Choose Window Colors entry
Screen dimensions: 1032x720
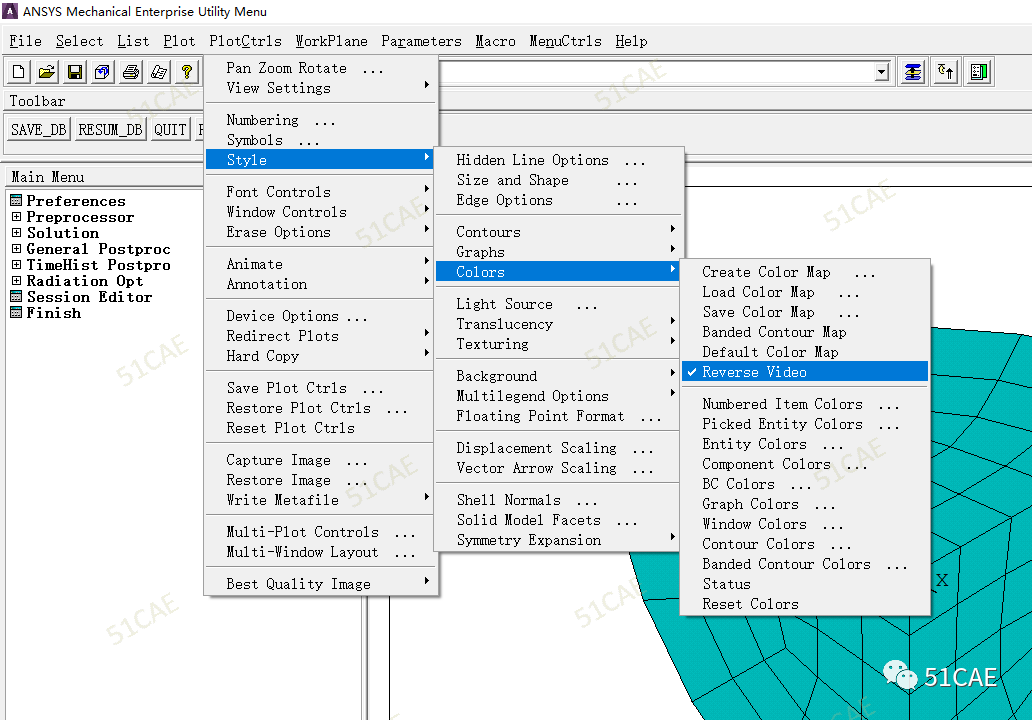pyautogui.click(x=804, y=523)
